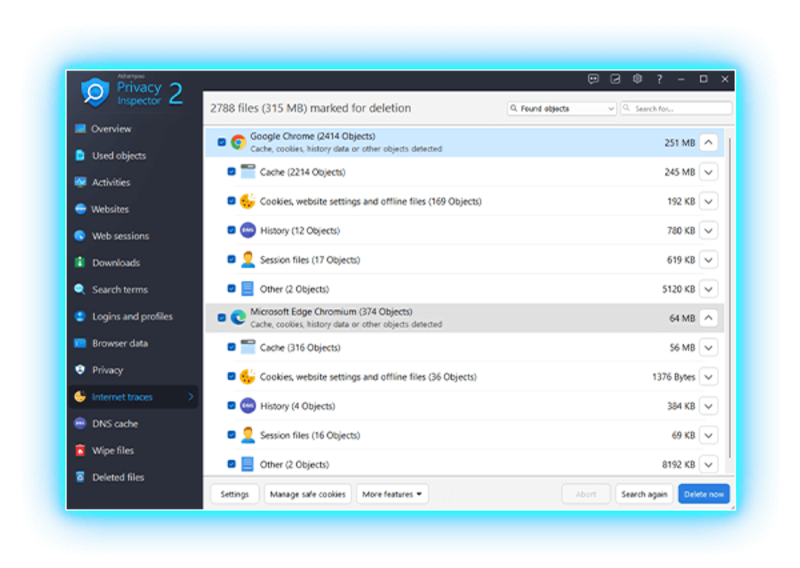Expand Session files 619 KB row
800x568 pixels.
coord(709,260)
